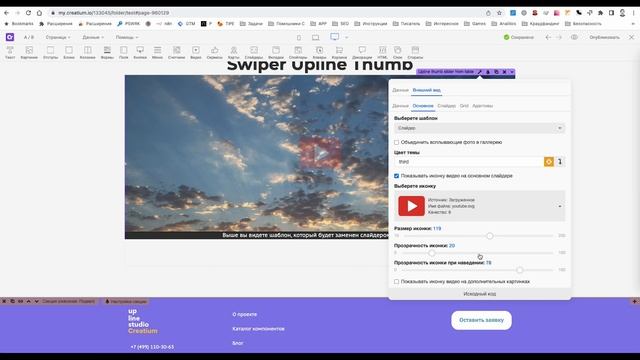Screen dimensions: 640x360
Task: Insert a Меню element
Action: (x=157, y=53)
